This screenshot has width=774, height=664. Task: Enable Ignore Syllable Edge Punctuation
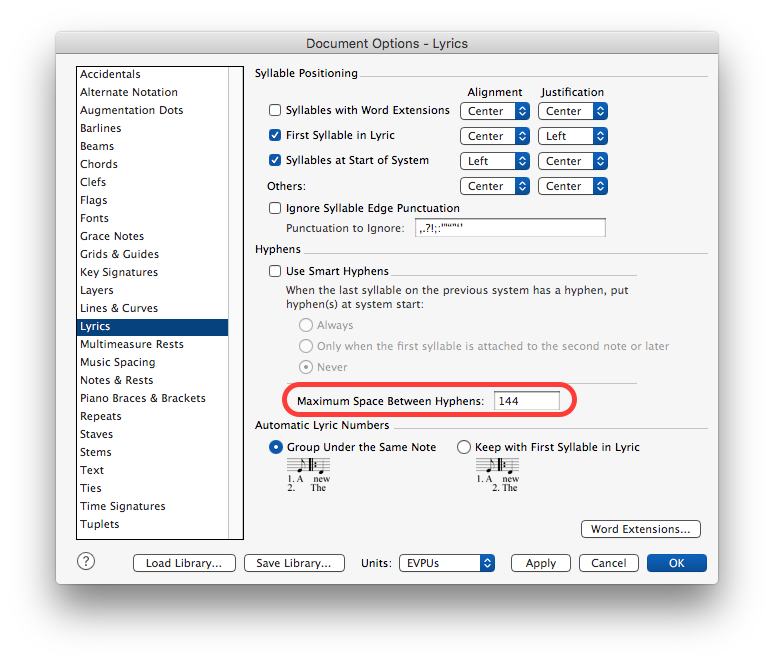275,208
